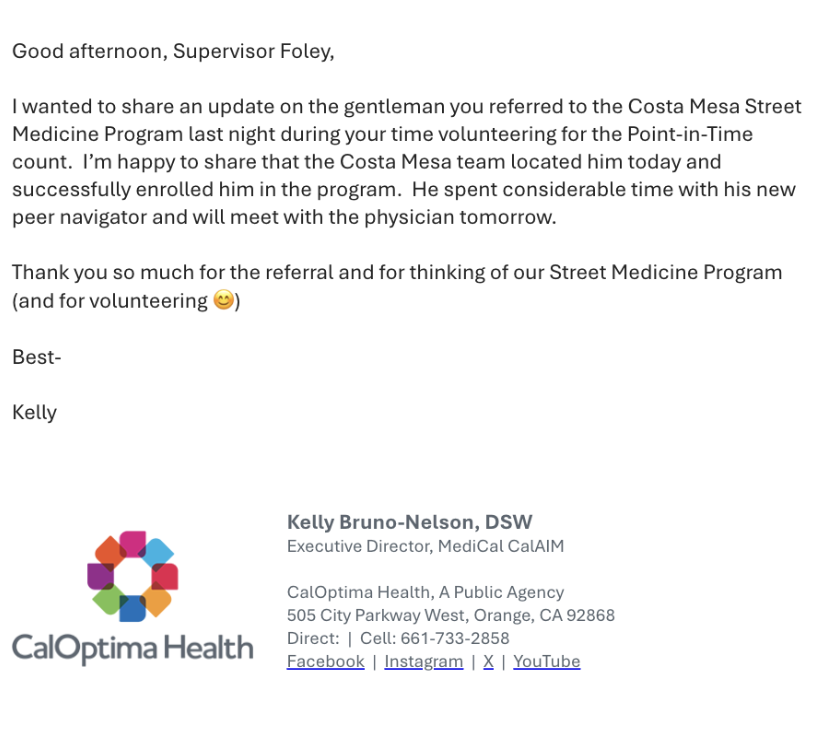This screenshot has width=820, height=730.
Task: Click the 'Kelly' signature below Best-
Action: click(35, 412)
